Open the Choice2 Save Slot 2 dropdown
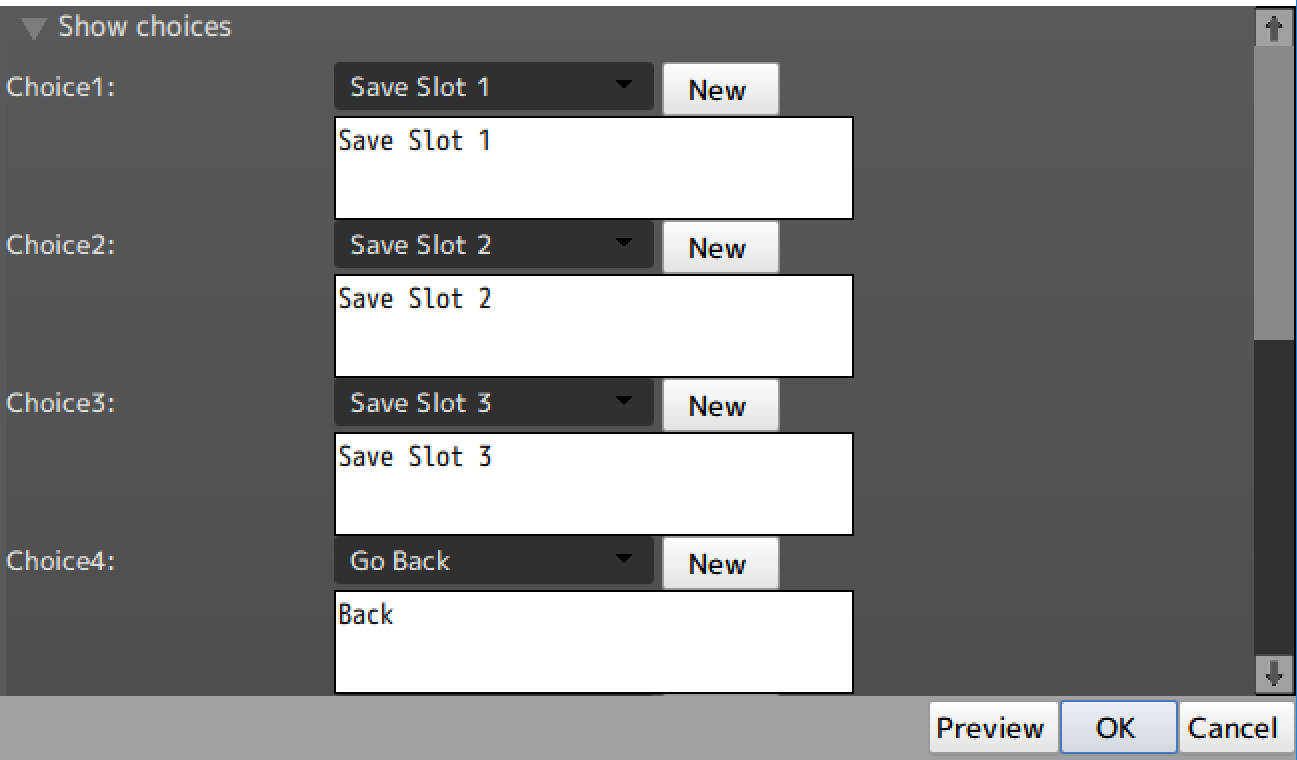The image size is (1297, 760). click(x=493, y=245)
